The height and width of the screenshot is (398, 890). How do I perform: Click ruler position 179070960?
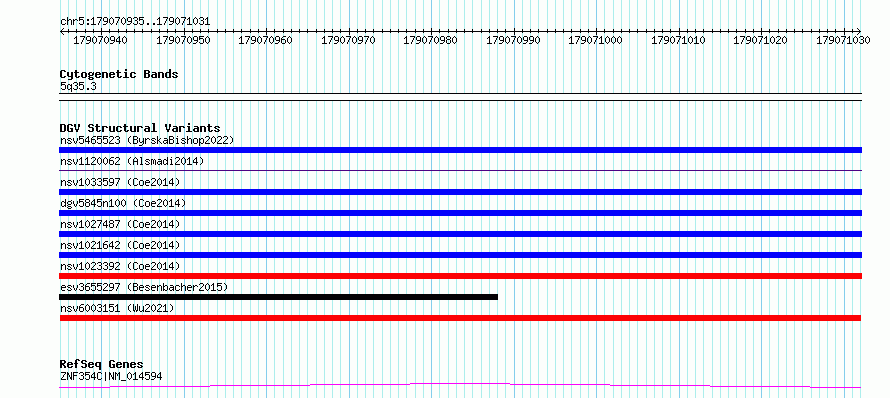[x=266, y=40]
